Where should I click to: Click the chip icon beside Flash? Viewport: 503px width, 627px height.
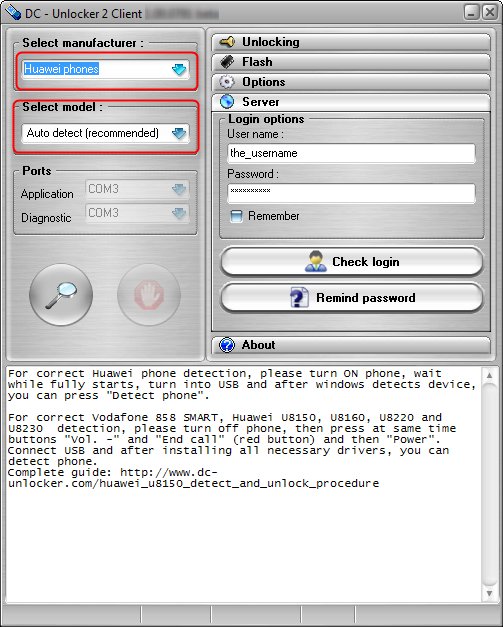click(227, 62)
